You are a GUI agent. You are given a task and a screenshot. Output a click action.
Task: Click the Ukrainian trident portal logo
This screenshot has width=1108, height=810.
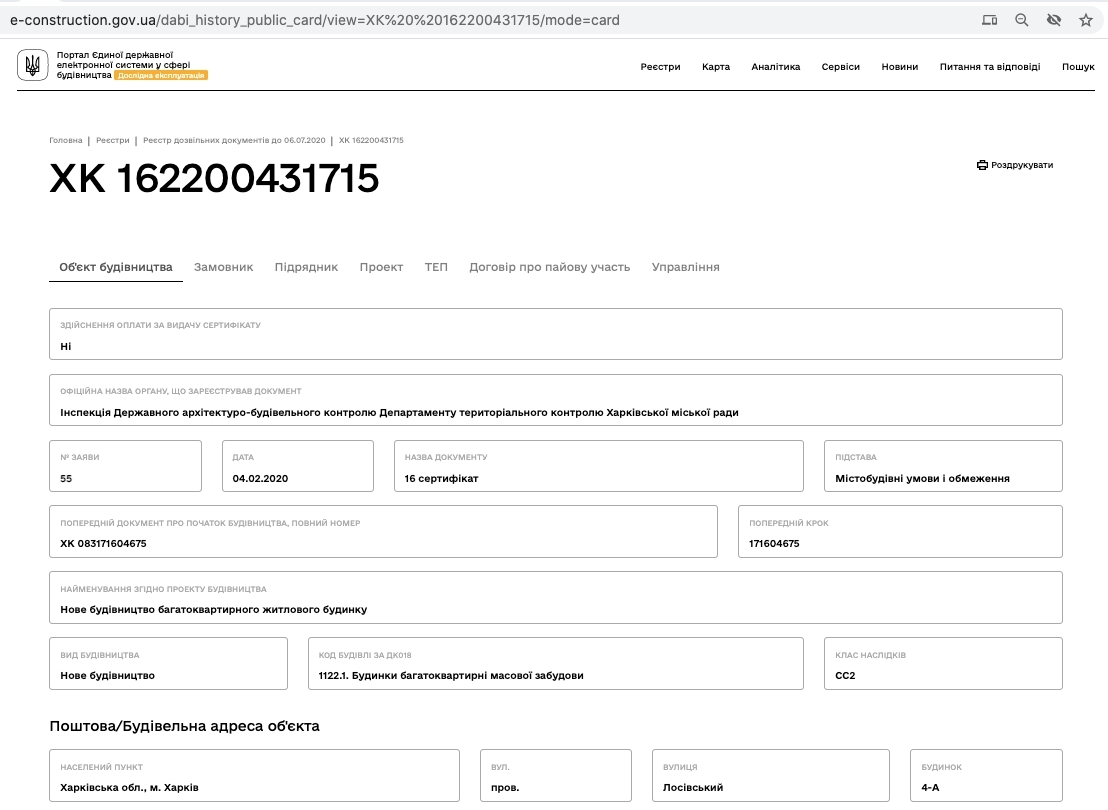pyautogui.click(x=33, y=65)
